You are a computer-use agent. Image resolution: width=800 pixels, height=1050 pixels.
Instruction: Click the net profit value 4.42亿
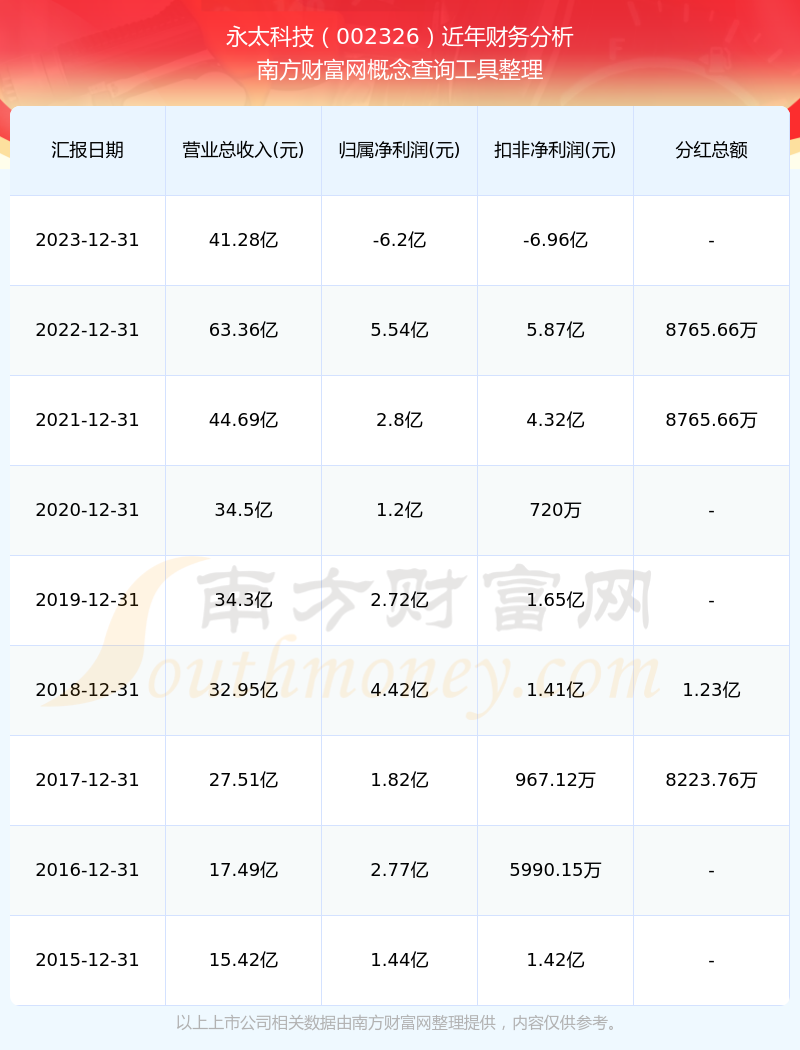pos(400,690)
